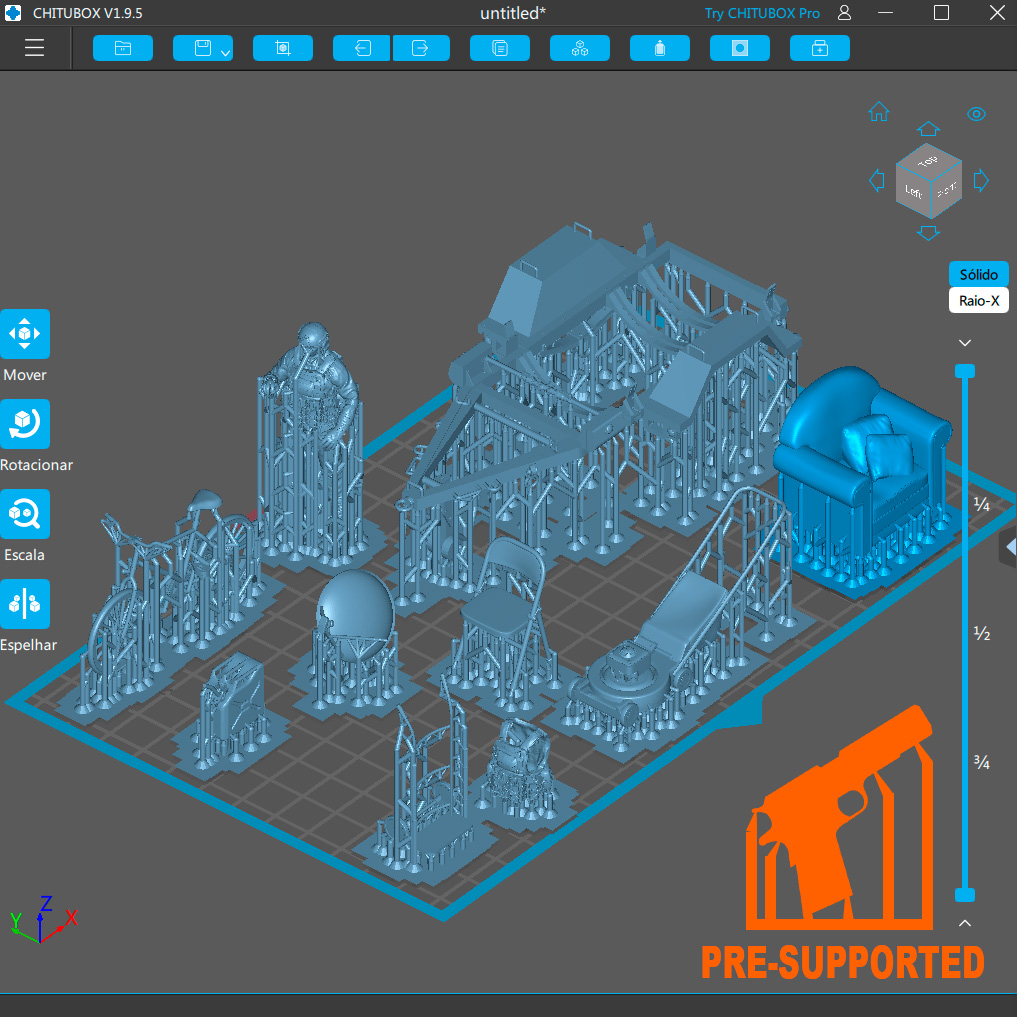Image resolution: width=1017 pixels, height=1017 pixels.
Task: Click the top handle of layer slider
Action: [965, 371]
